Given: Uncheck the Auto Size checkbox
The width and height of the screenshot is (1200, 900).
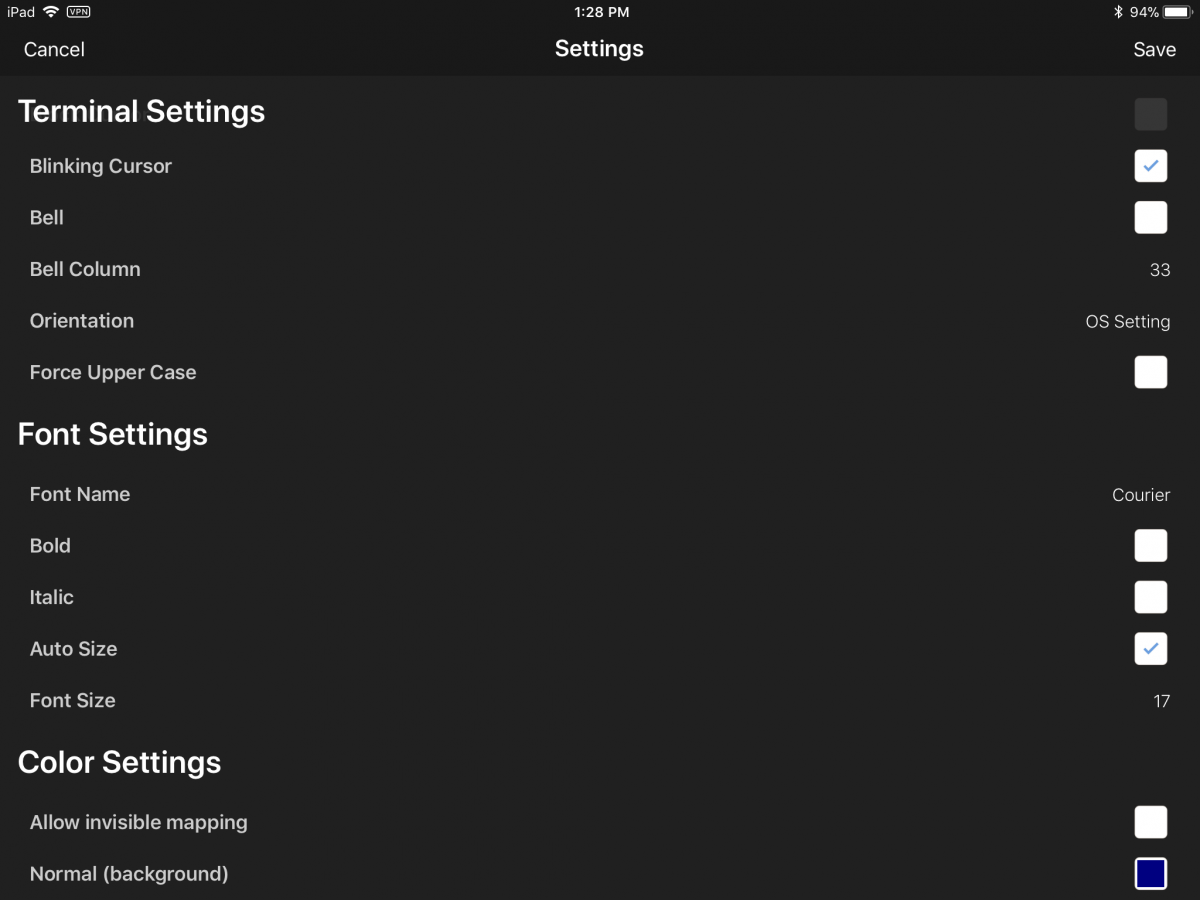Looking at the screenshot, I should [x=1150, y=649].
